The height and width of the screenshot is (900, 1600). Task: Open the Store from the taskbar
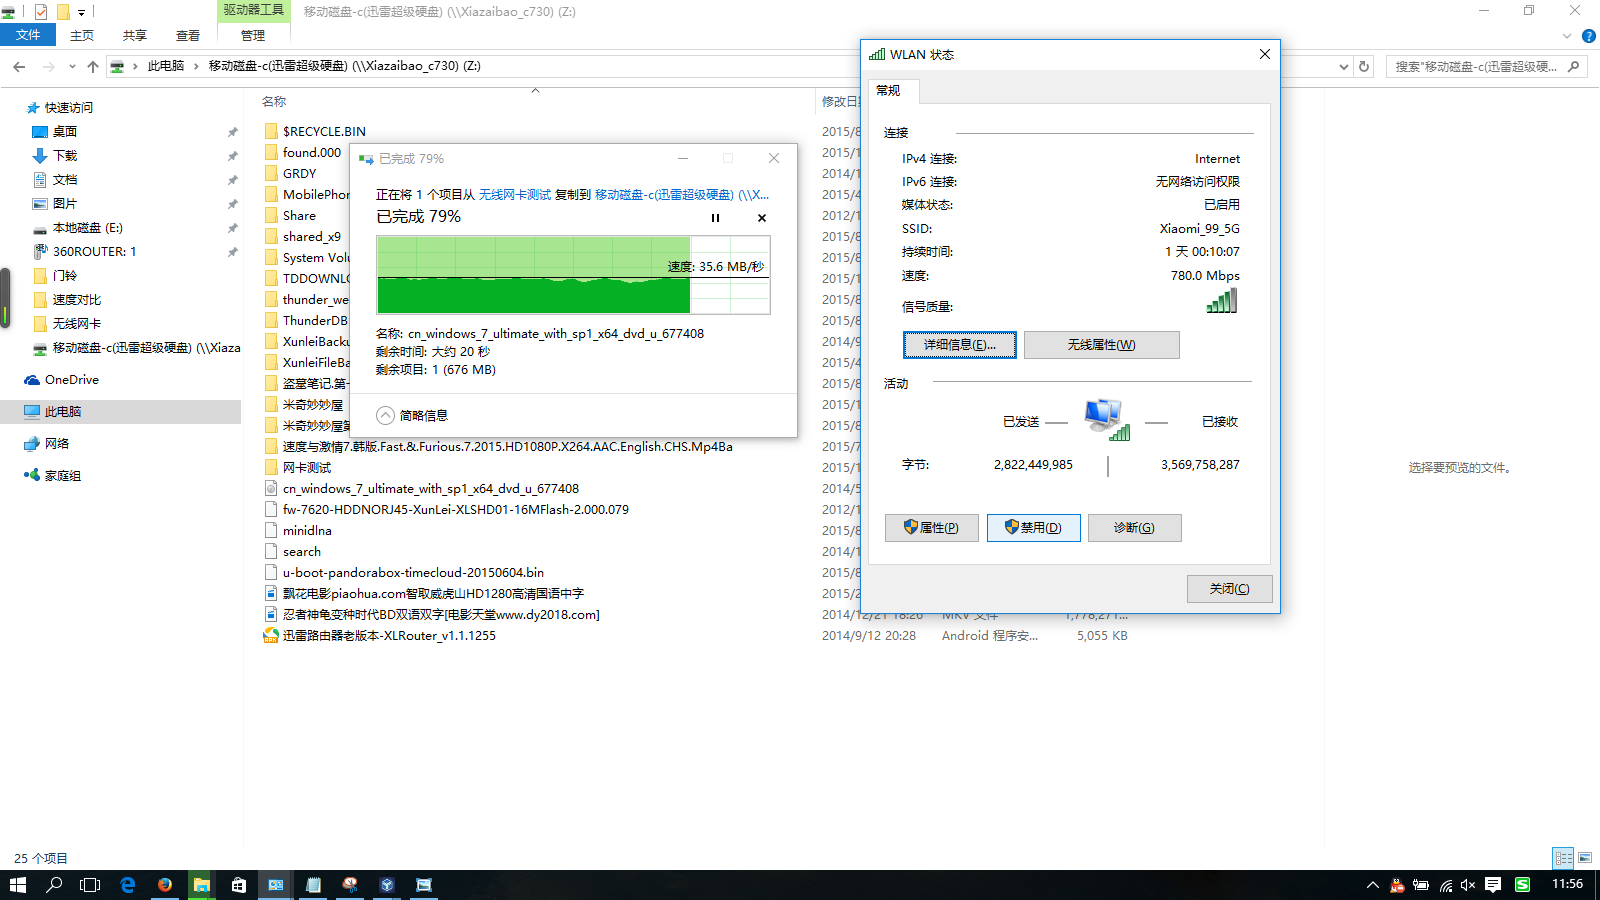click(239, 885)
